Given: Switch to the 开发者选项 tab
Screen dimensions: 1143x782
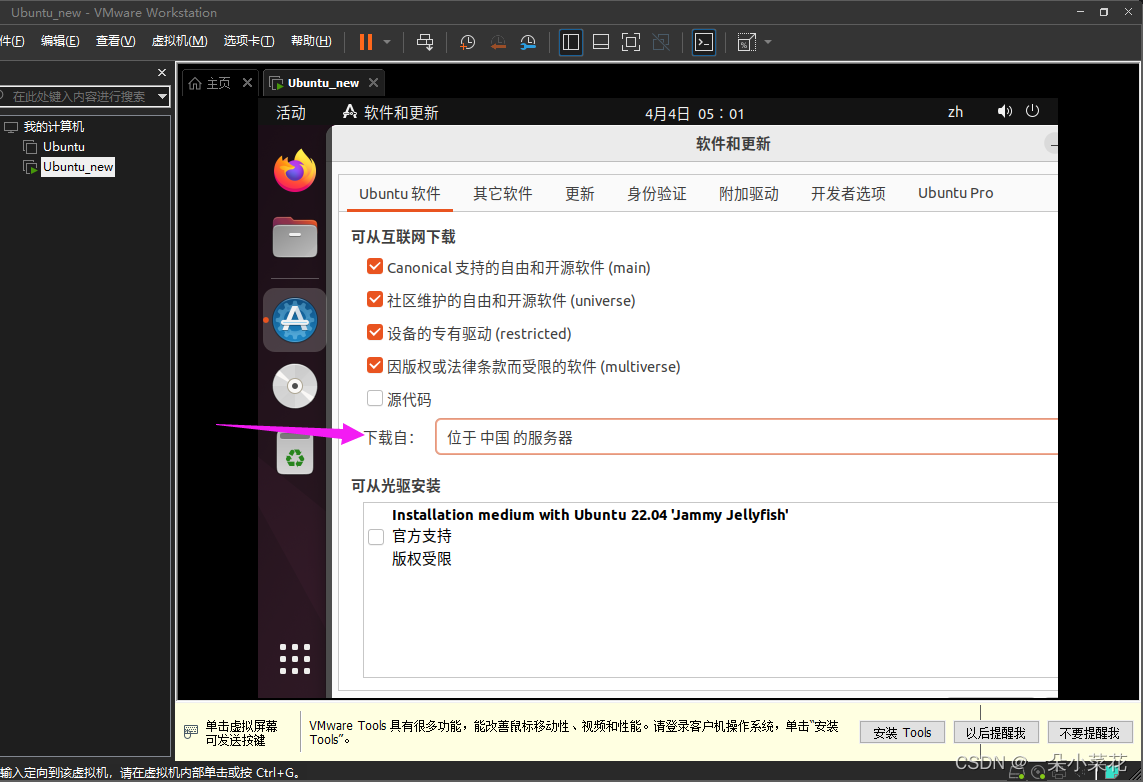Looking at the screenshot, I should pyautogui.click(x=848, y=194).
